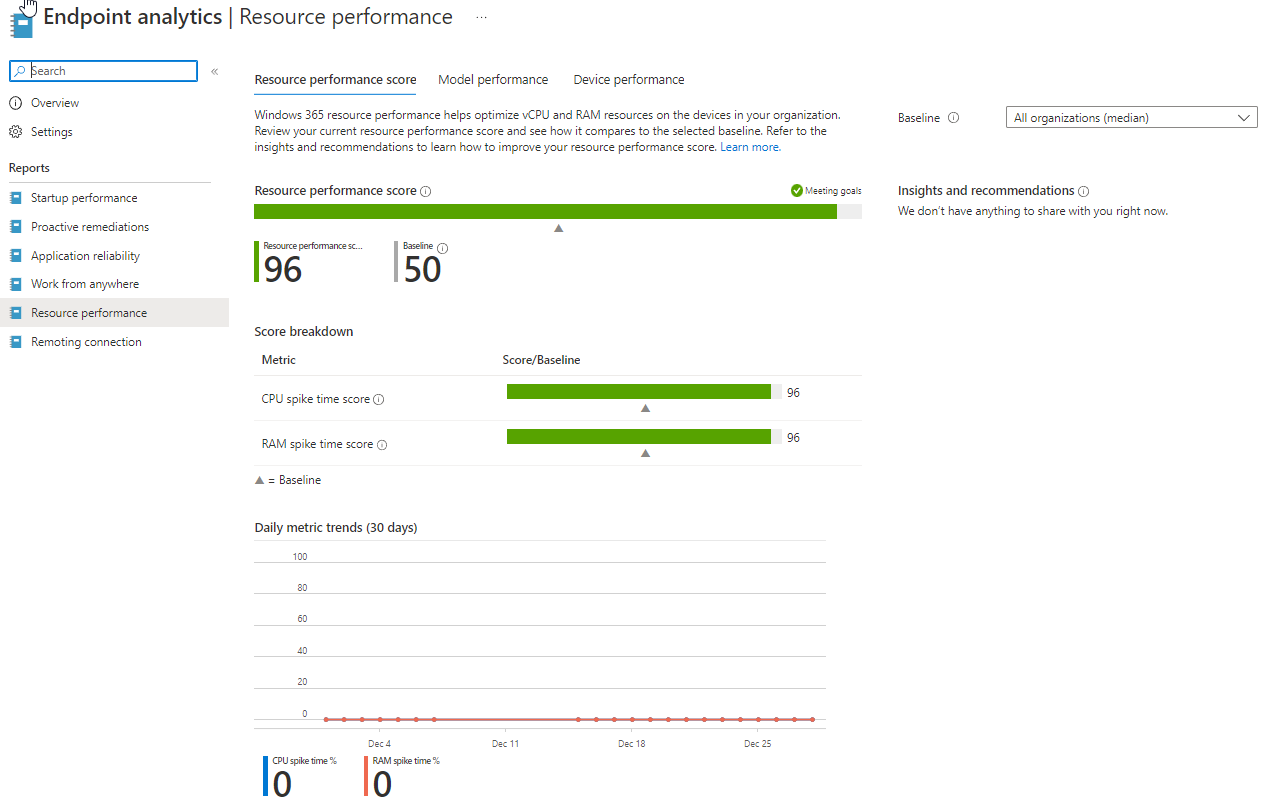1264x804 pixels.
Task: Switch to Device performance tab
Action: click(x=629, y=80)
